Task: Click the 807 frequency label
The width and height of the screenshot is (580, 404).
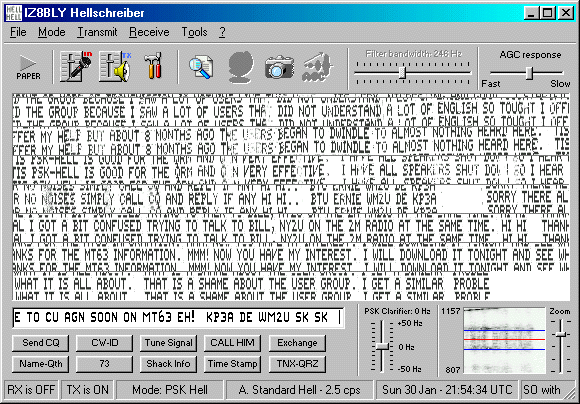Action: [x=452, y=369]
